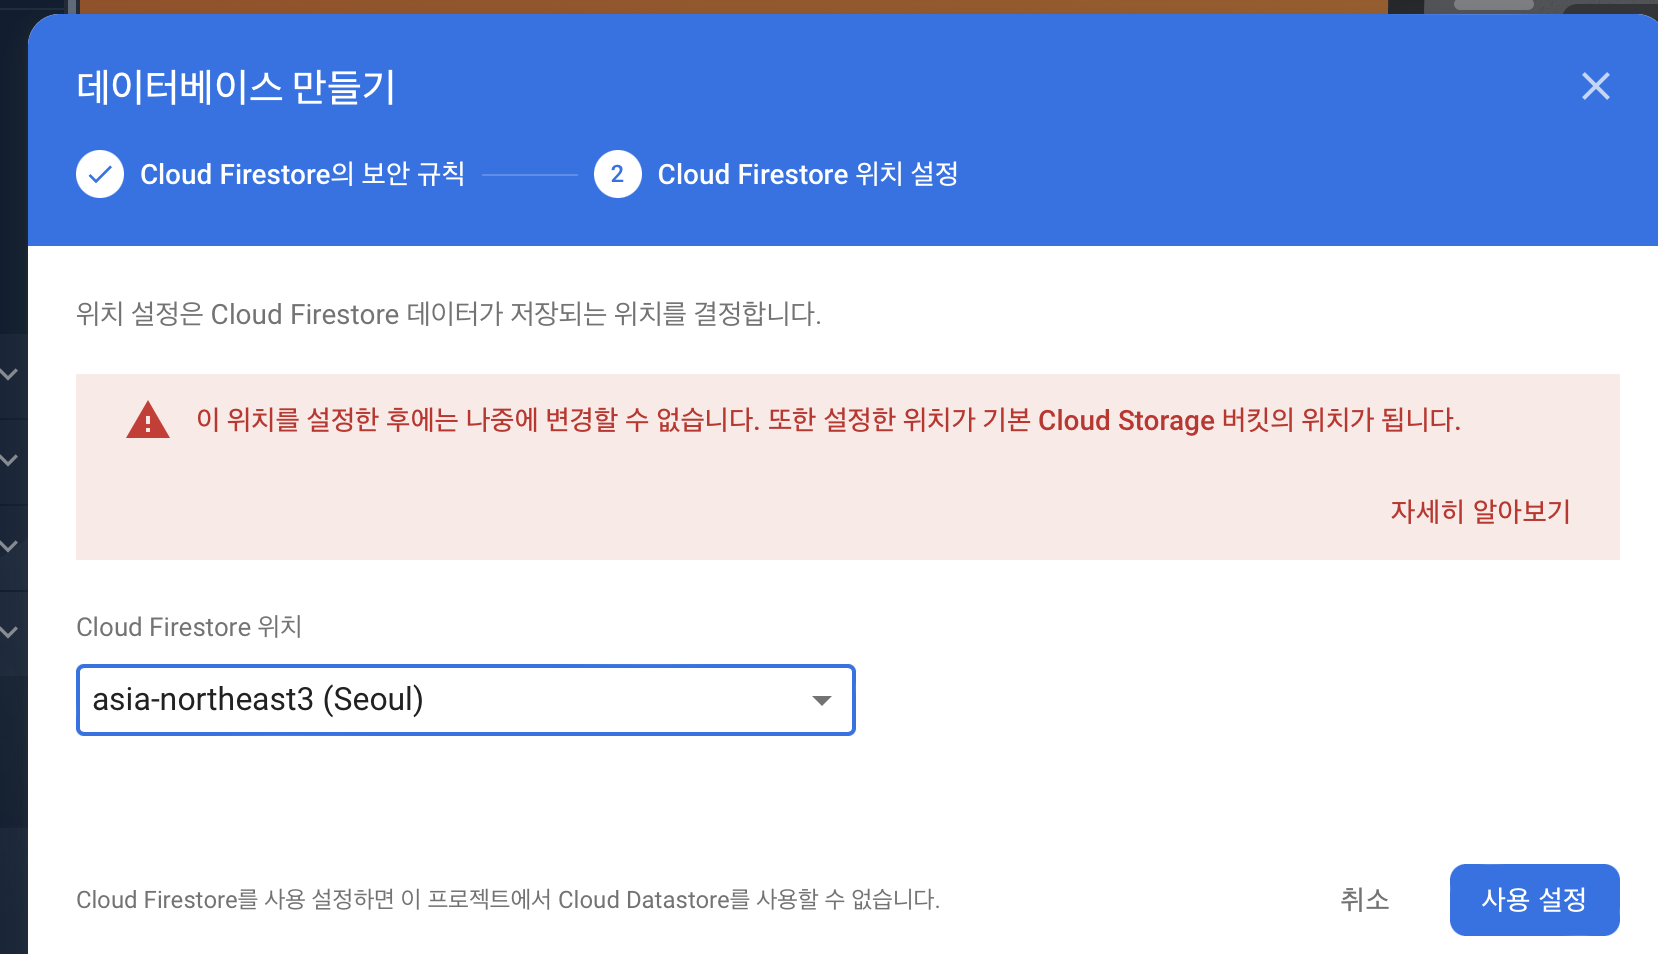Click the red location warning message text

coord(829,420)
